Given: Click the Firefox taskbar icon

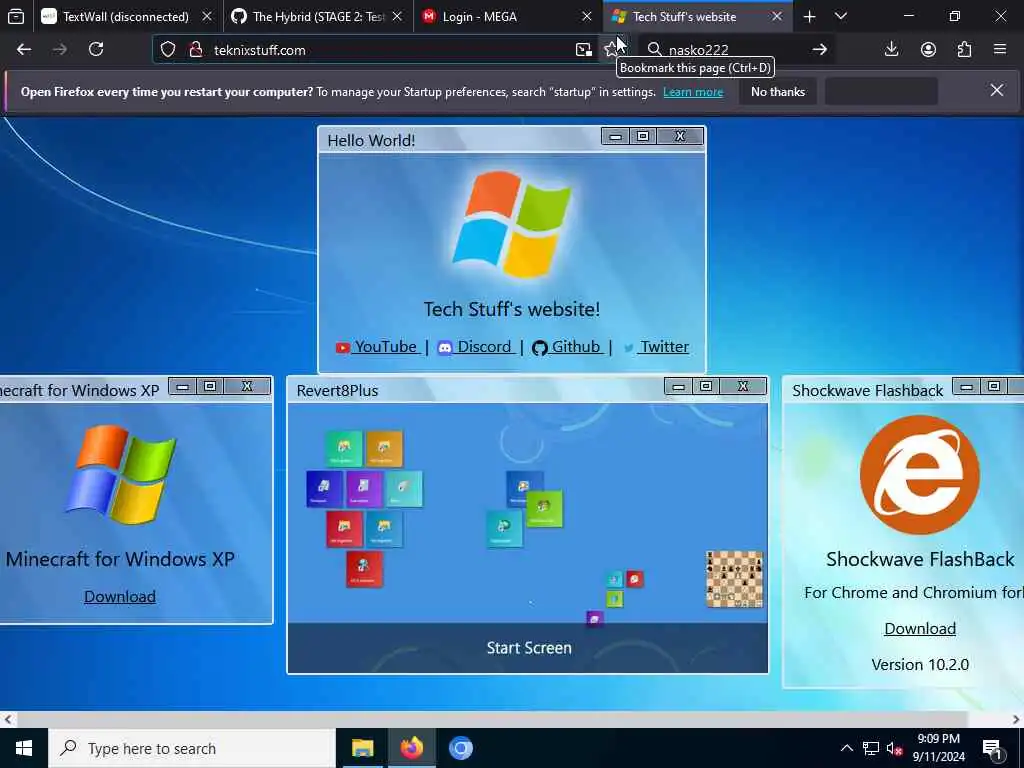Looking at the screenshot, I should (x=411, y=748).
